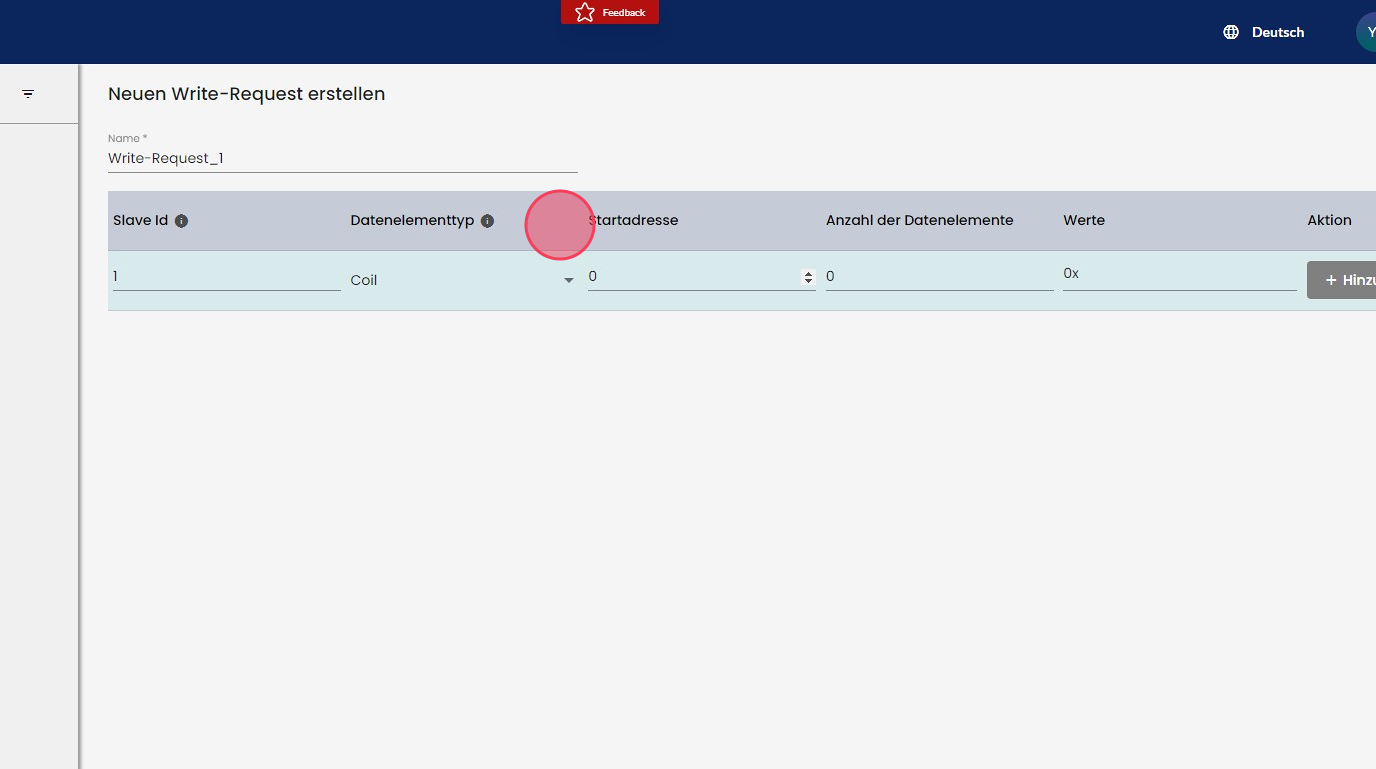Click the Aktion column header
Screen dimensions: 1376x769
click(1329, 221)
